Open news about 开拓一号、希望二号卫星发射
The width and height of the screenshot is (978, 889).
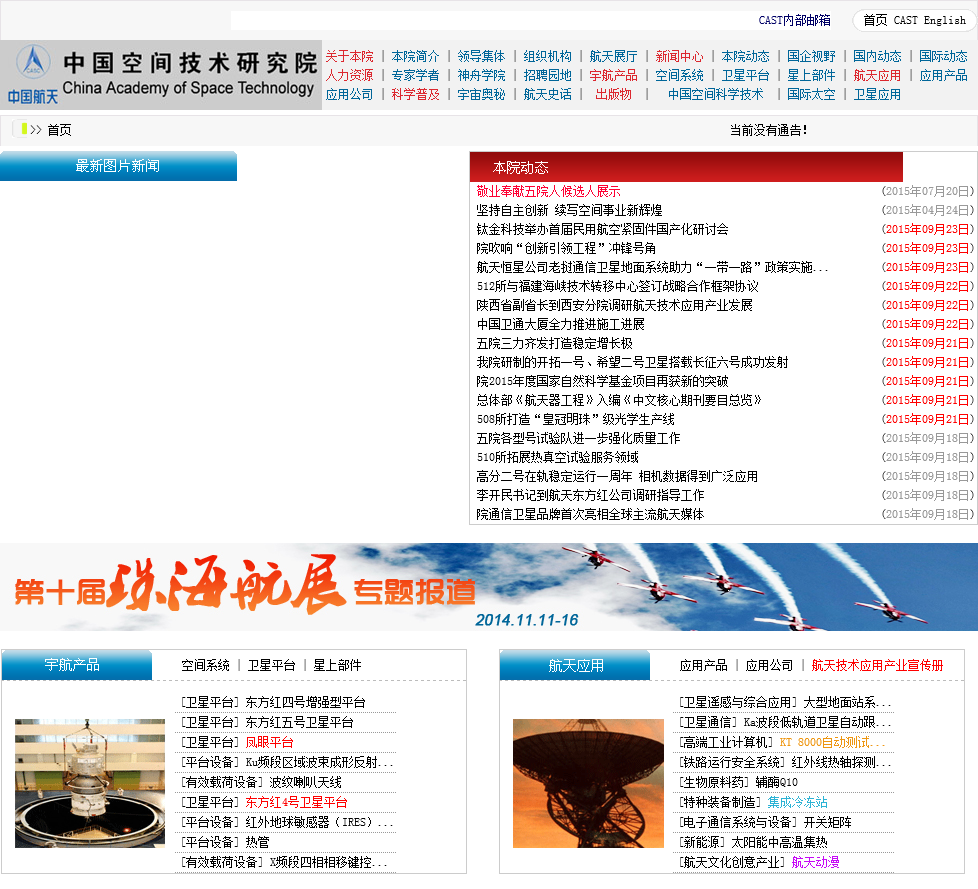click(632, 362)
